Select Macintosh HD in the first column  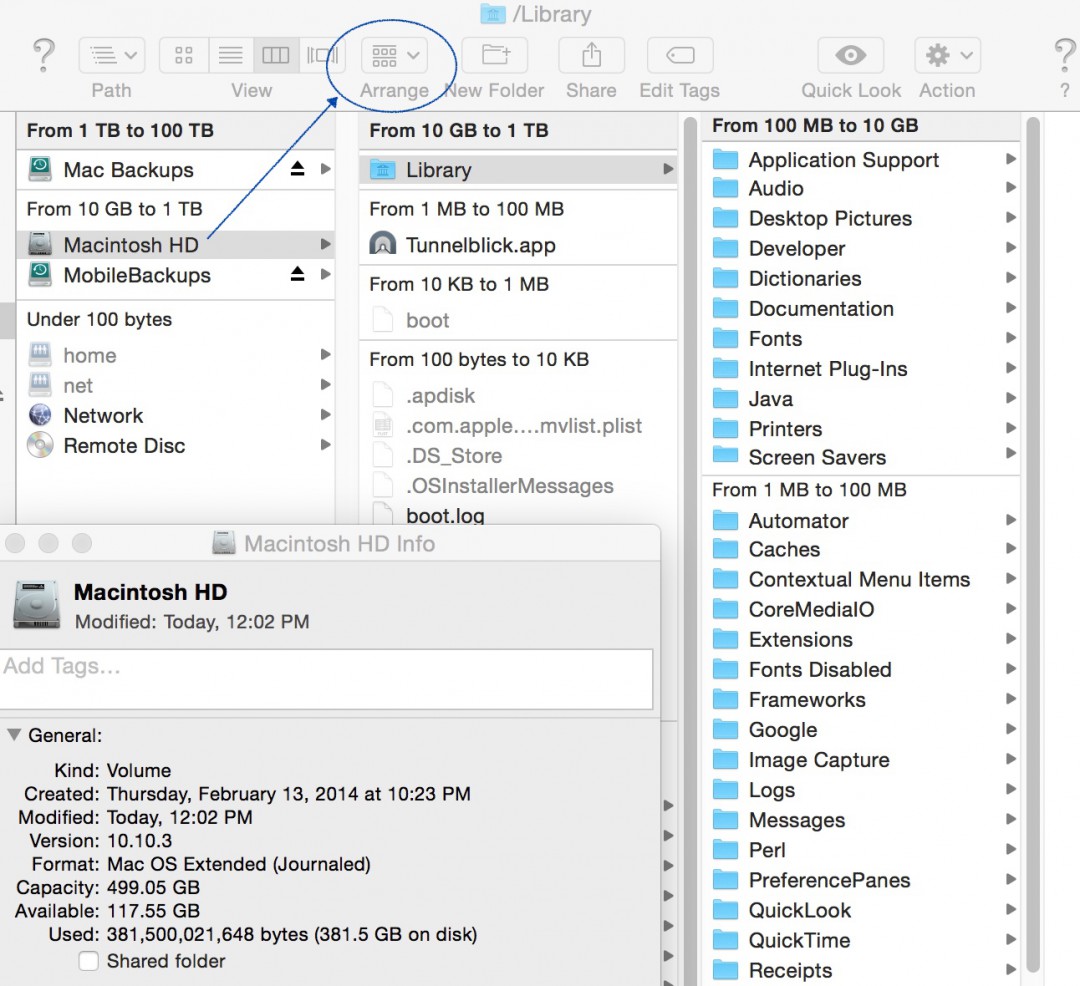pos(176,244)
